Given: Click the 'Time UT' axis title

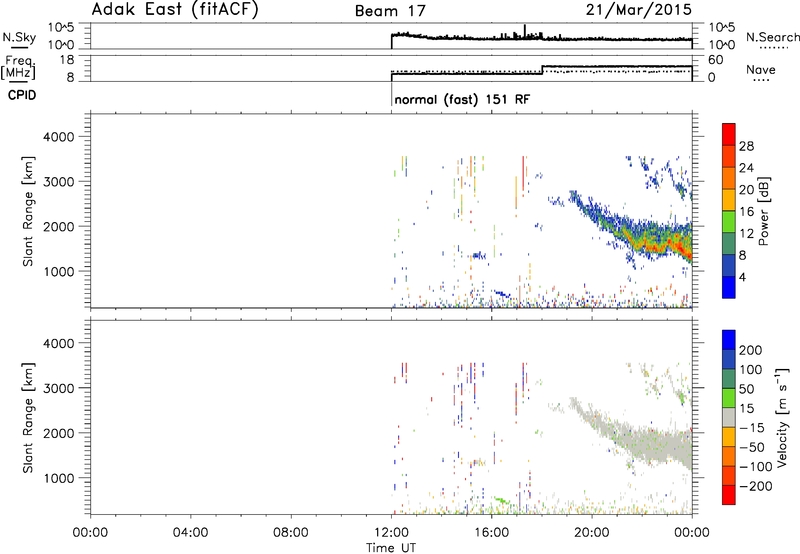Looking at the screenshot, I should click(x=391, y=548).
